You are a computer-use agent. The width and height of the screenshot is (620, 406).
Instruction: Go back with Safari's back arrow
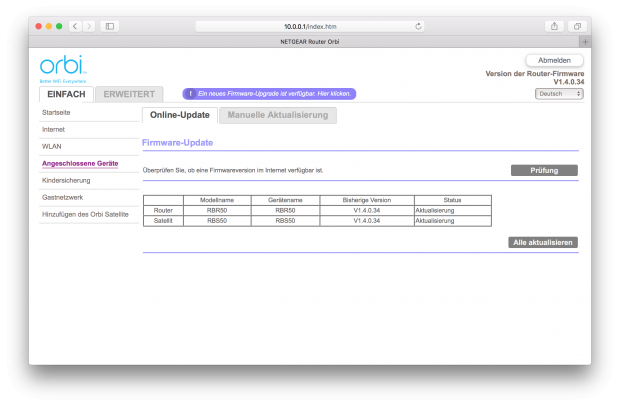(75, 26)
